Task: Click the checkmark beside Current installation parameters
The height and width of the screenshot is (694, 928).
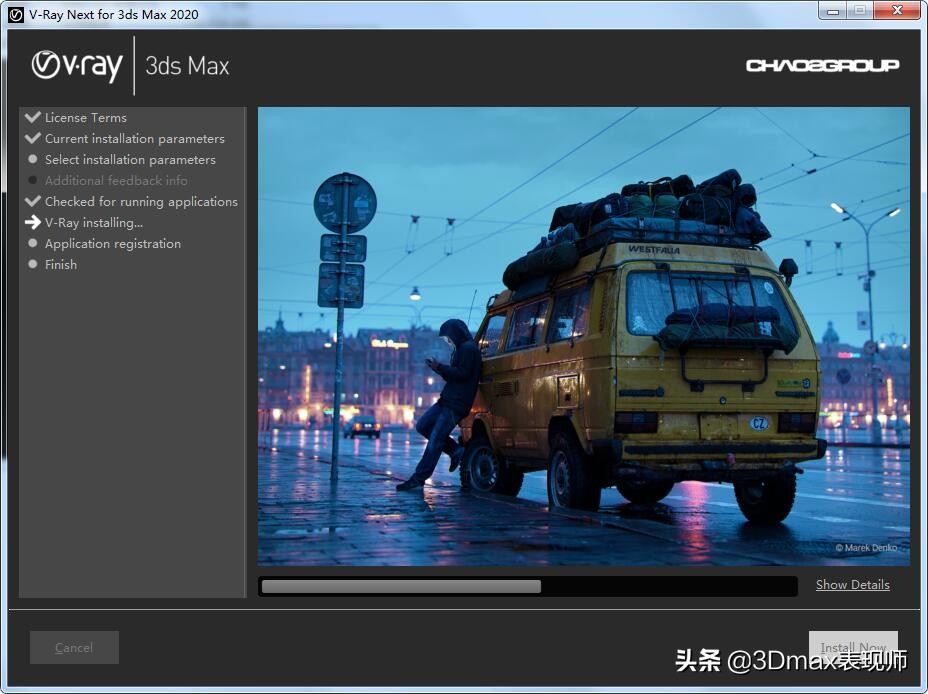Action: 33,138
